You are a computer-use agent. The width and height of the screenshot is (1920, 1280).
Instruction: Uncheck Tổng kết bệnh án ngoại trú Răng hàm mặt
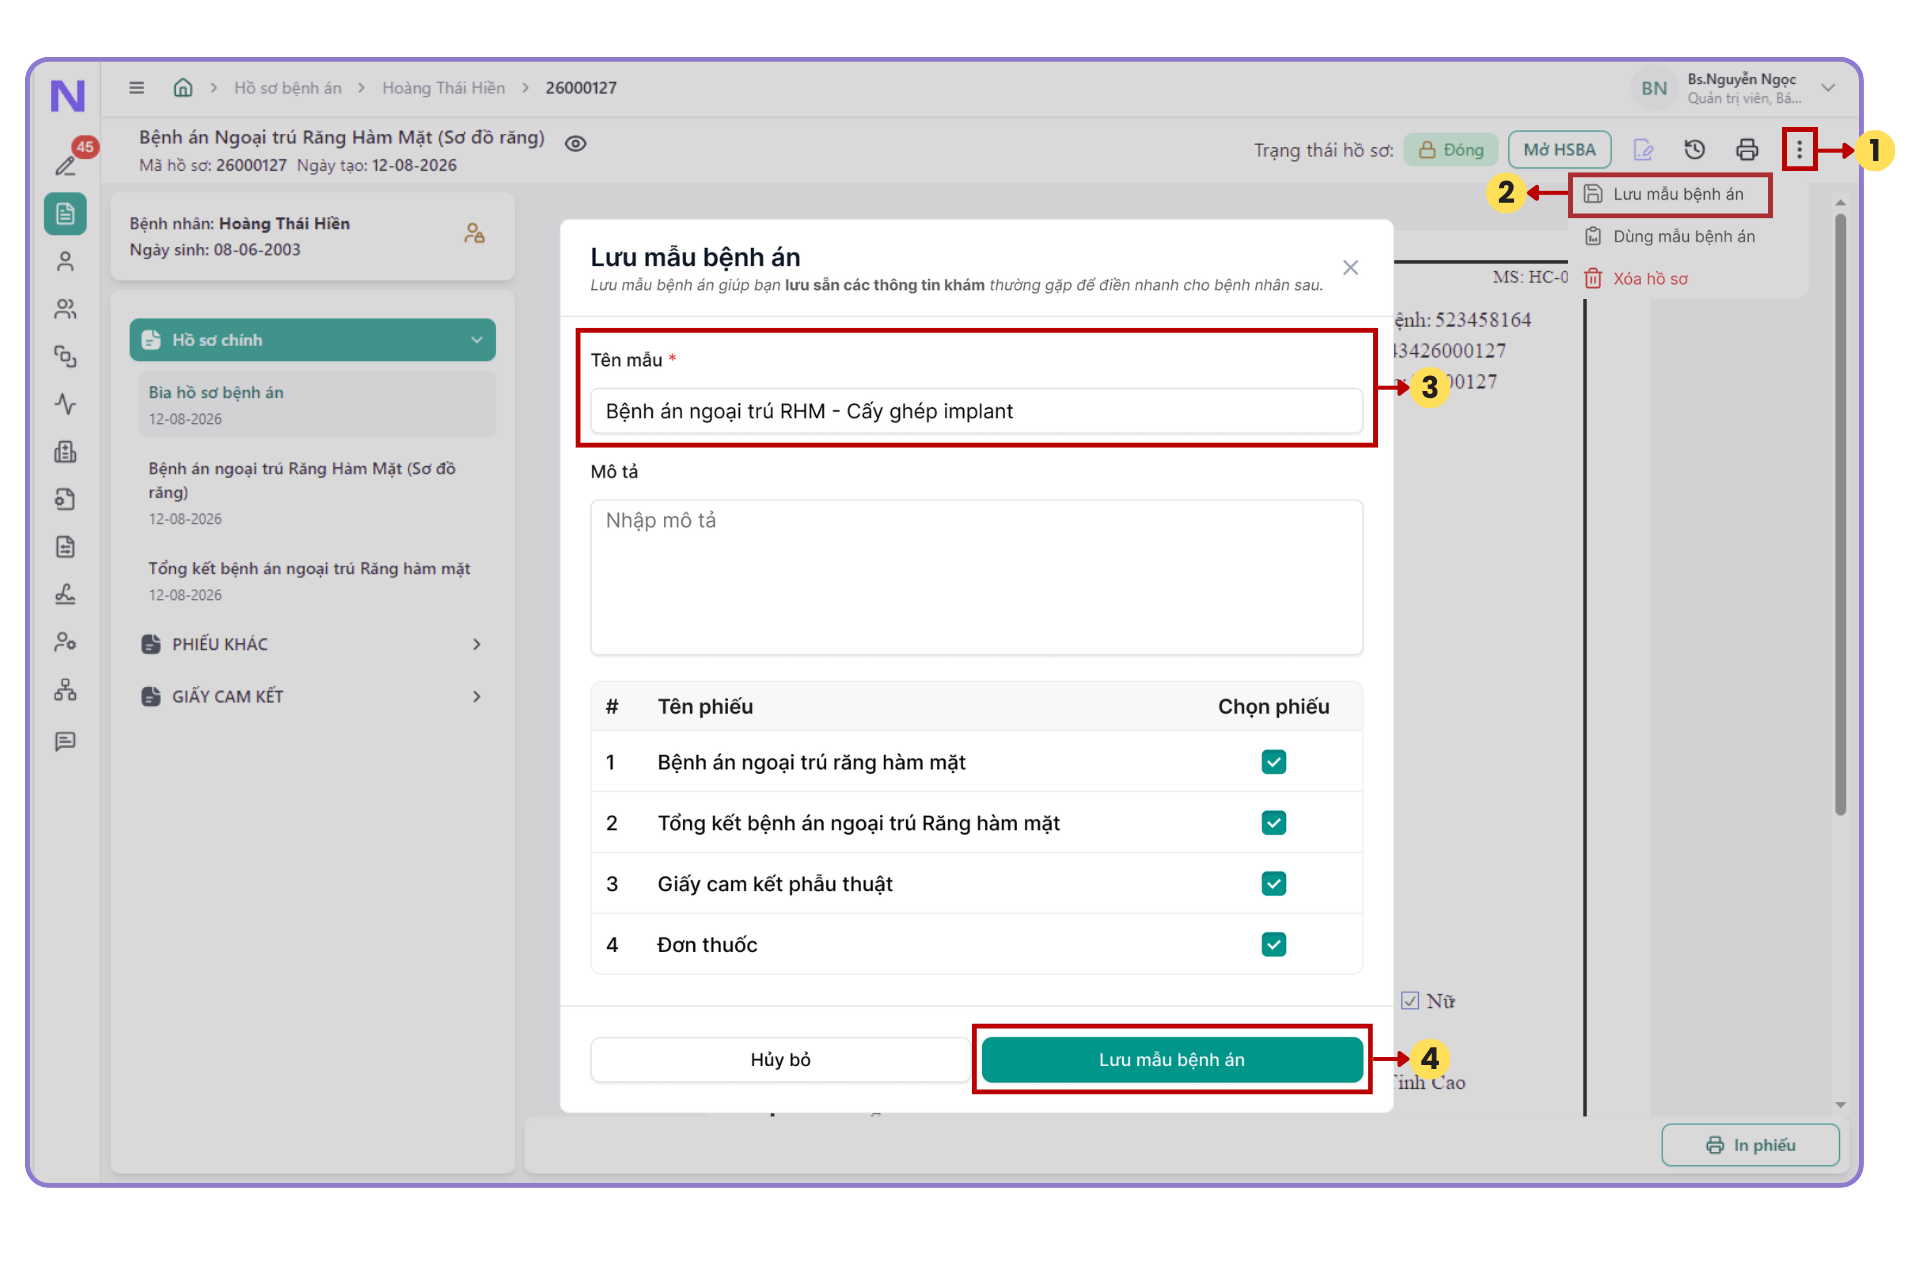click(x=1273, y=823)
